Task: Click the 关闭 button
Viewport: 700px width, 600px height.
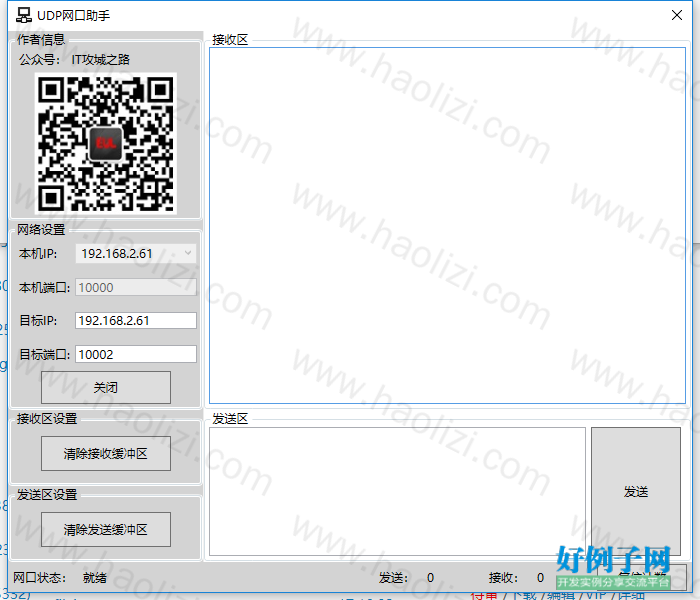Action: (106, 388)
